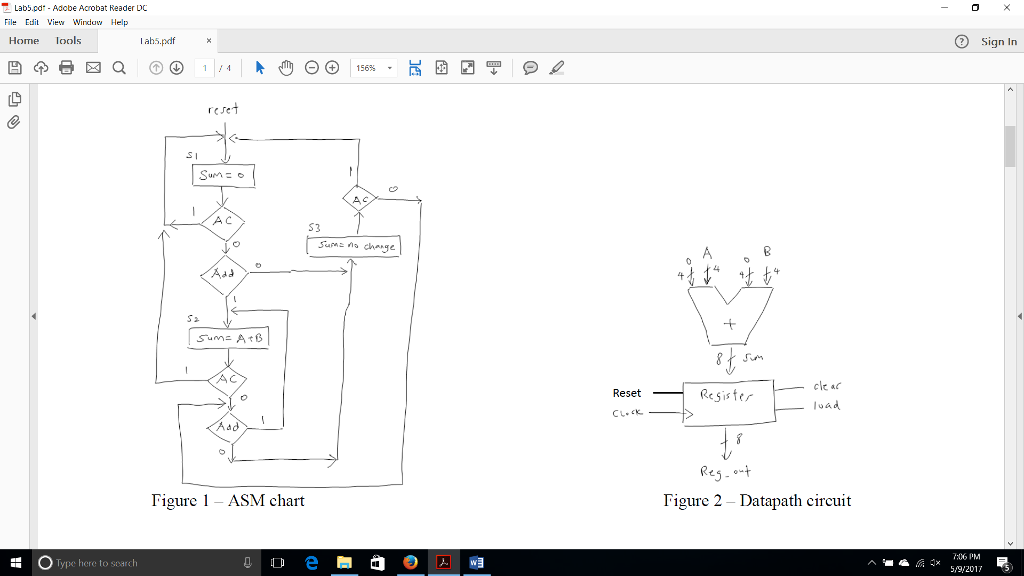This screenshot has width=1024, height=576.
Task: Activate the text Selection tool arrow
Action: [259, 68]
